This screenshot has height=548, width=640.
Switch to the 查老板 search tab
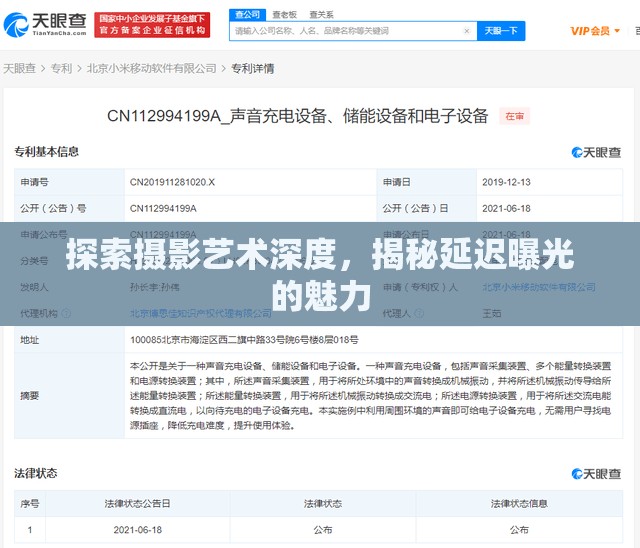pyautogui.click(x=284, y=15)
